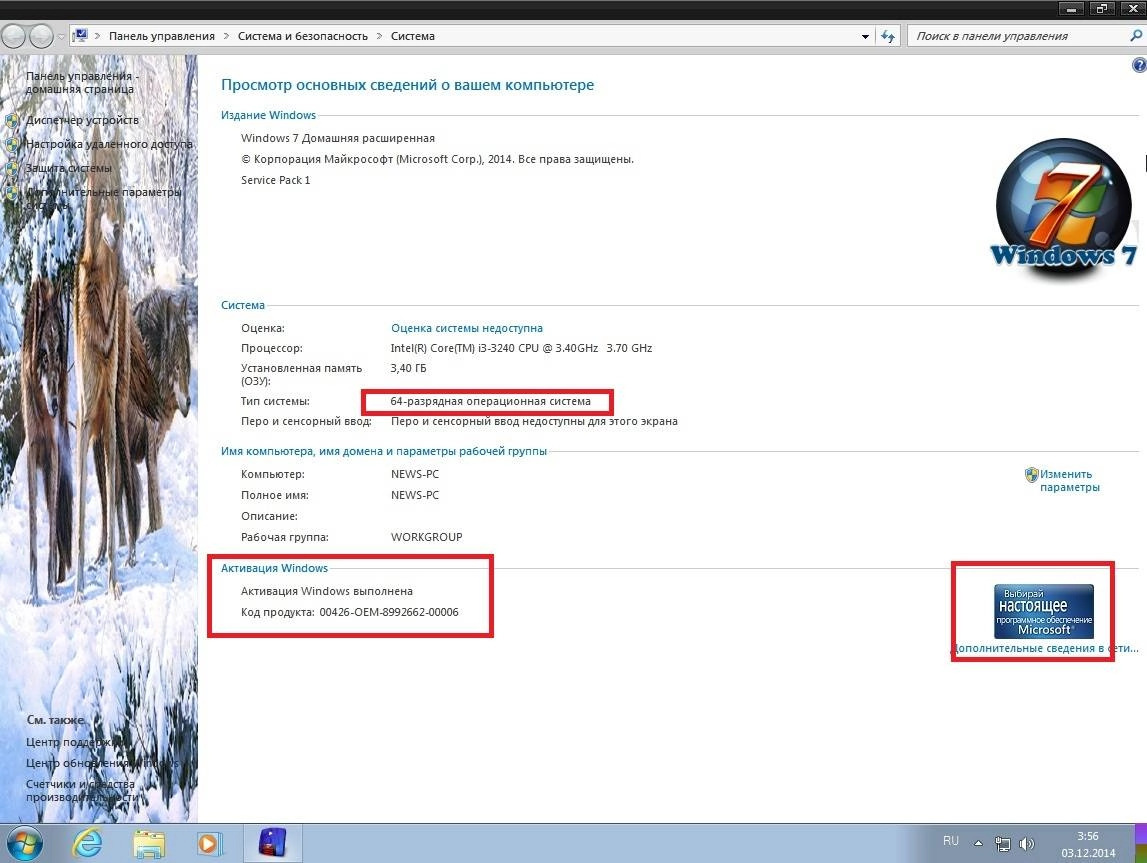
Task: Open Windows Media Player on taskbar
Action: click(209, 844)
